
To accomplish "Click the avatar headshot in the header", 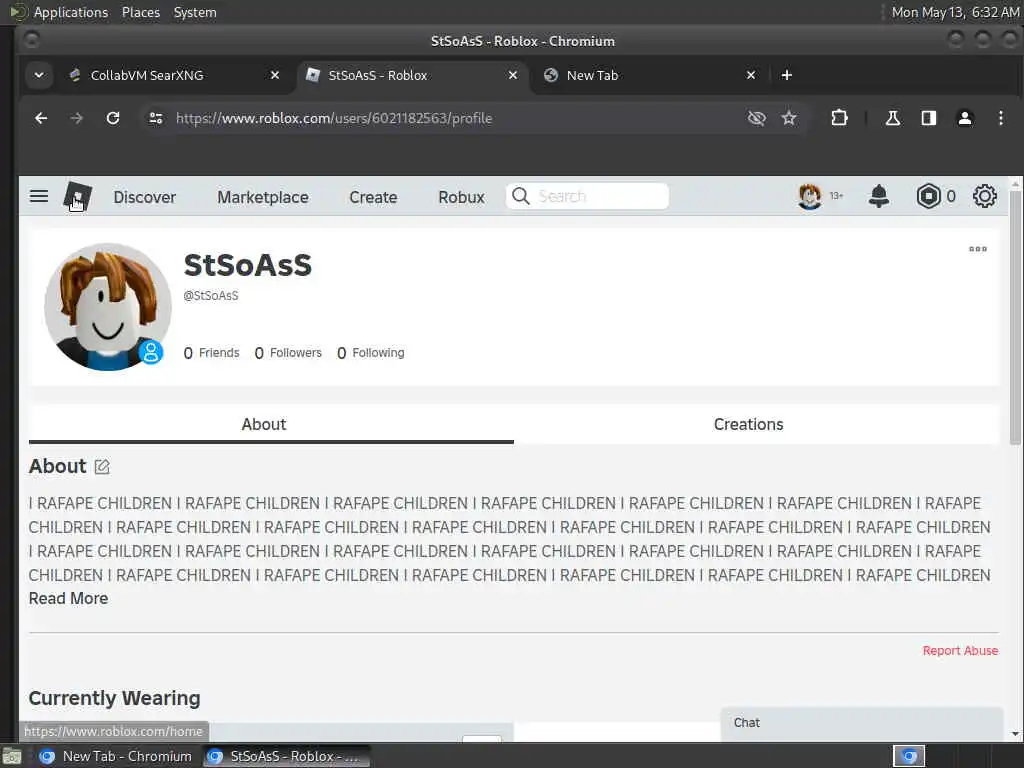I will (810, 196).
